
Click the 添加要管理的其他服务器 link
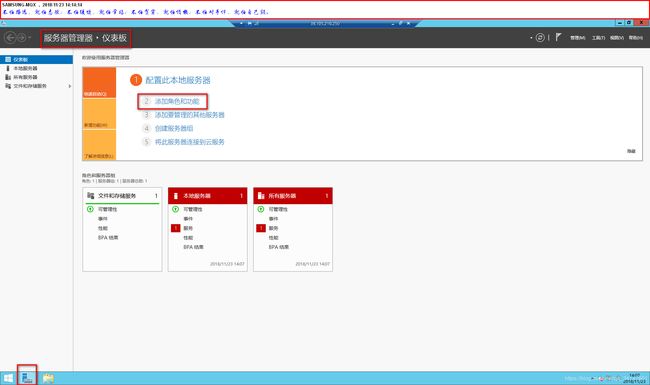click(x=189, y=115)
